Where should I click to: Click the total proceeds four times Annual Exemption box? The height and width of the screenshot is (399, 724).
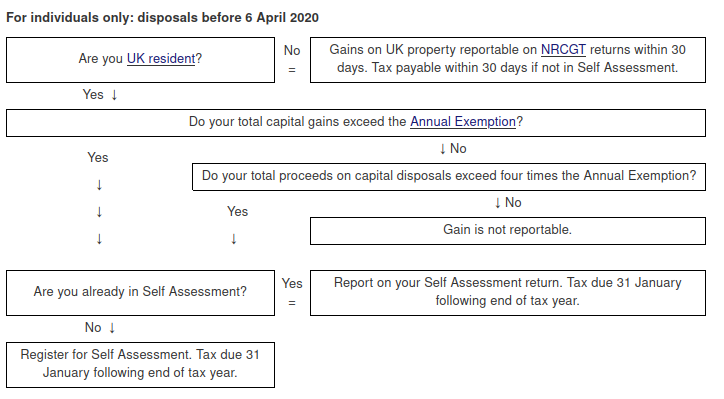449,176
